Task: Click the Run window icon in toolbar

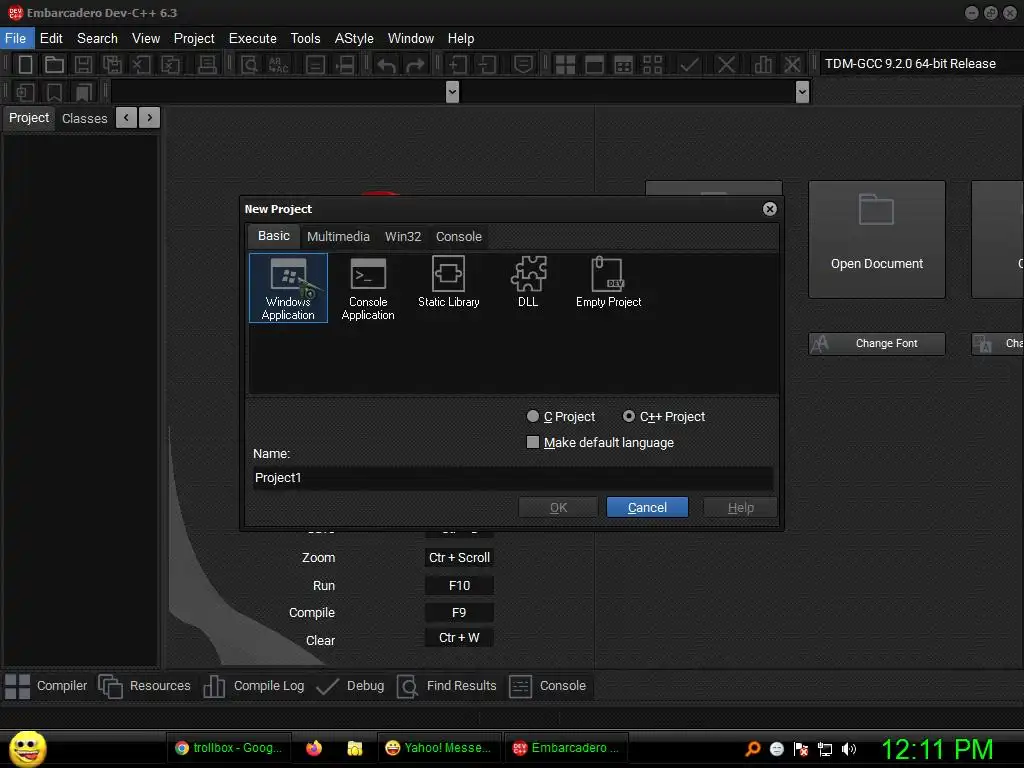Action: [594, 64]
